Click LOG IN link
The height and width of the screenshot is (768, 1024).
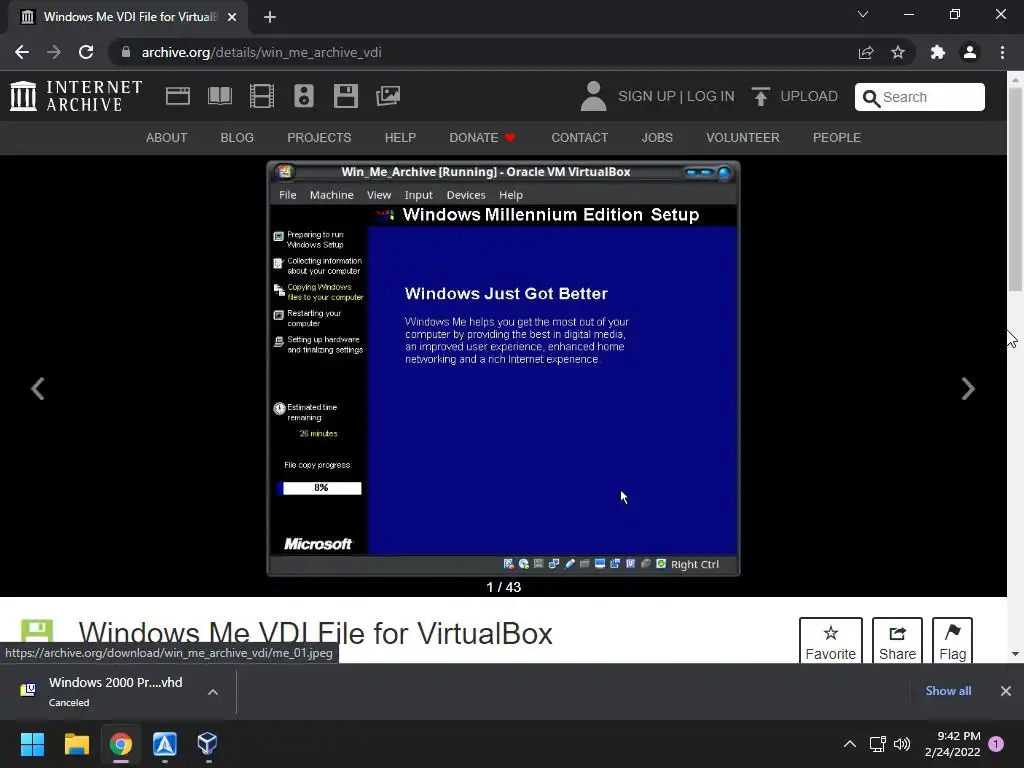tap(711, 97)
